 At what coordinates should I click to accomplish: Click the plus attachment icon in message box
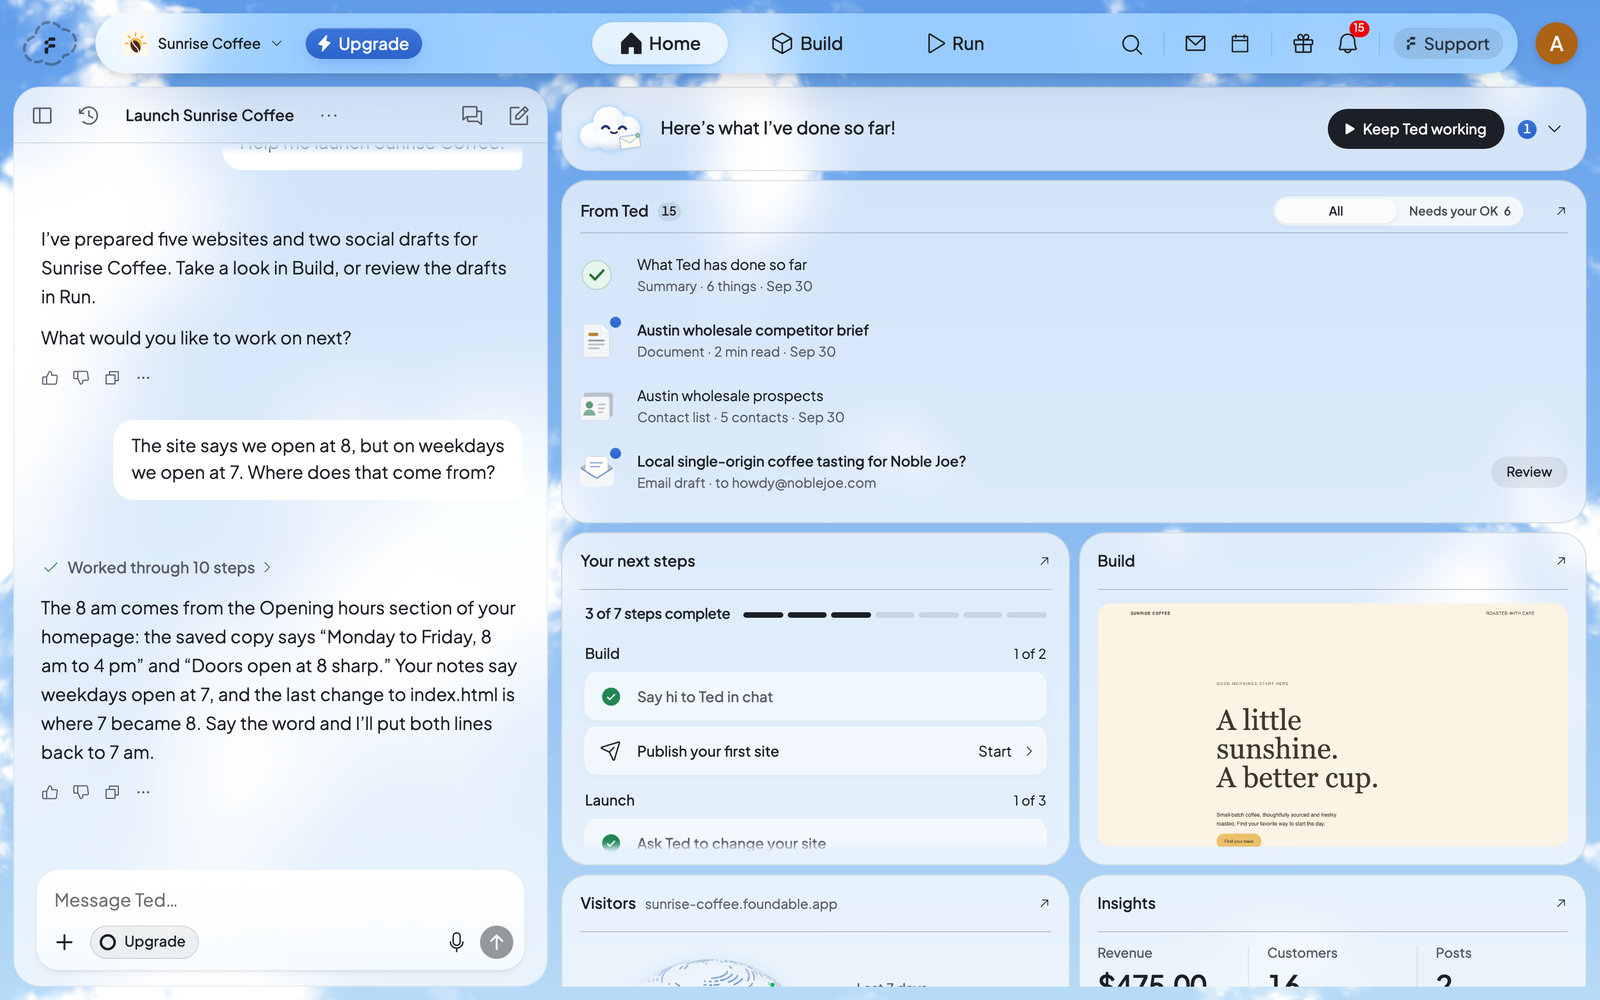click(x=64, y=942)
